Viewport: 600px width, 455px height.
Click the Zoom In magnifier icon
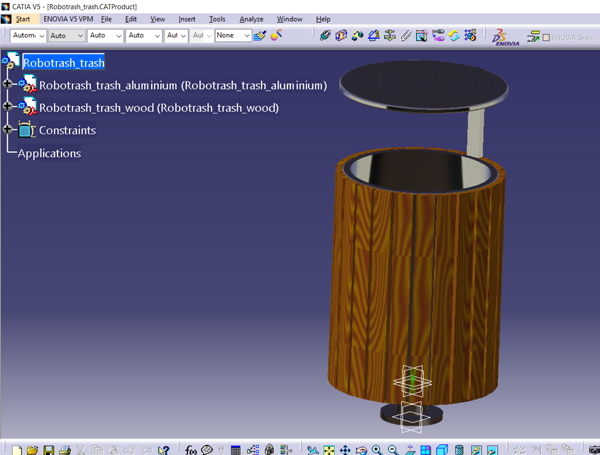pos(377,450)
